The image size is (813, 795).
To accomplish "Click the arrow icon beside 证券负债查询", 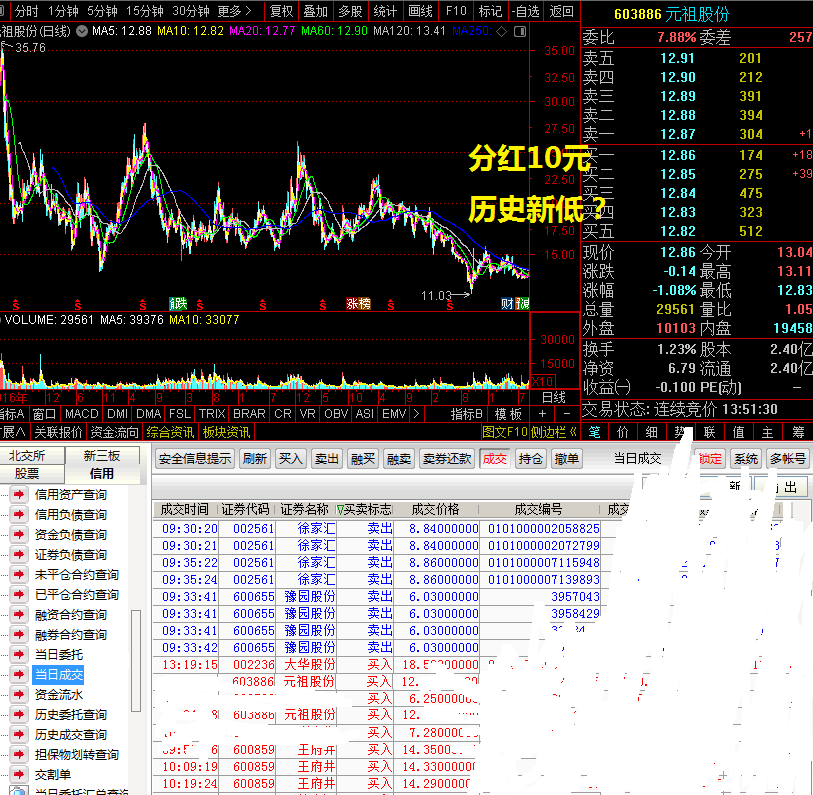I will point(19,554).
